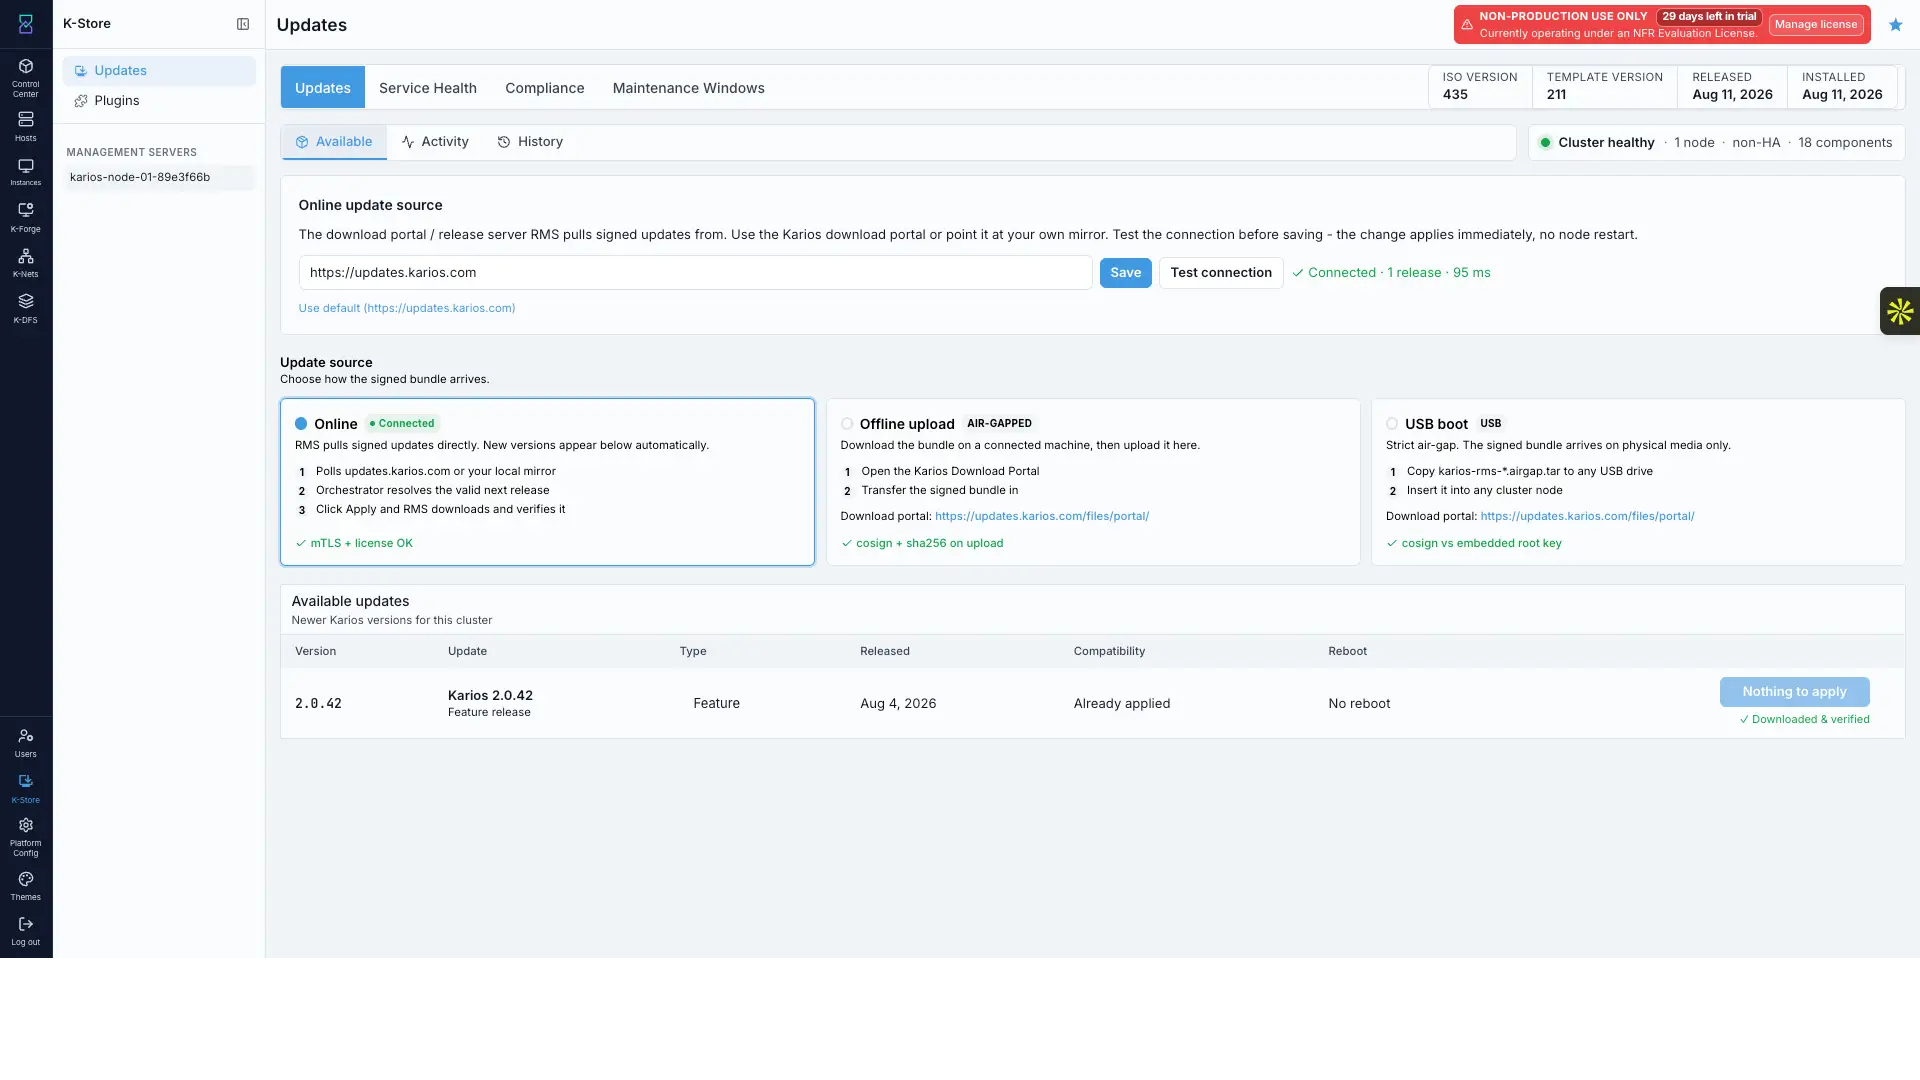Screen dimensions: 1920x1080
Task: Click the Compatibility column header
Action: (1109, 652)
